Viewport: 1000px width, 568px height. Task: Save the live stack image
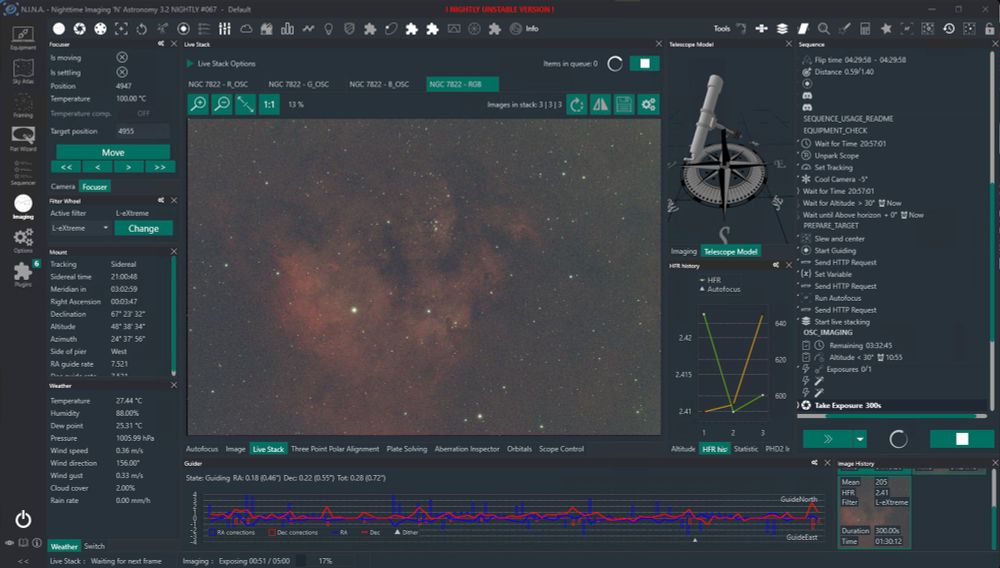pyautogui.click(x=624, y=105)
